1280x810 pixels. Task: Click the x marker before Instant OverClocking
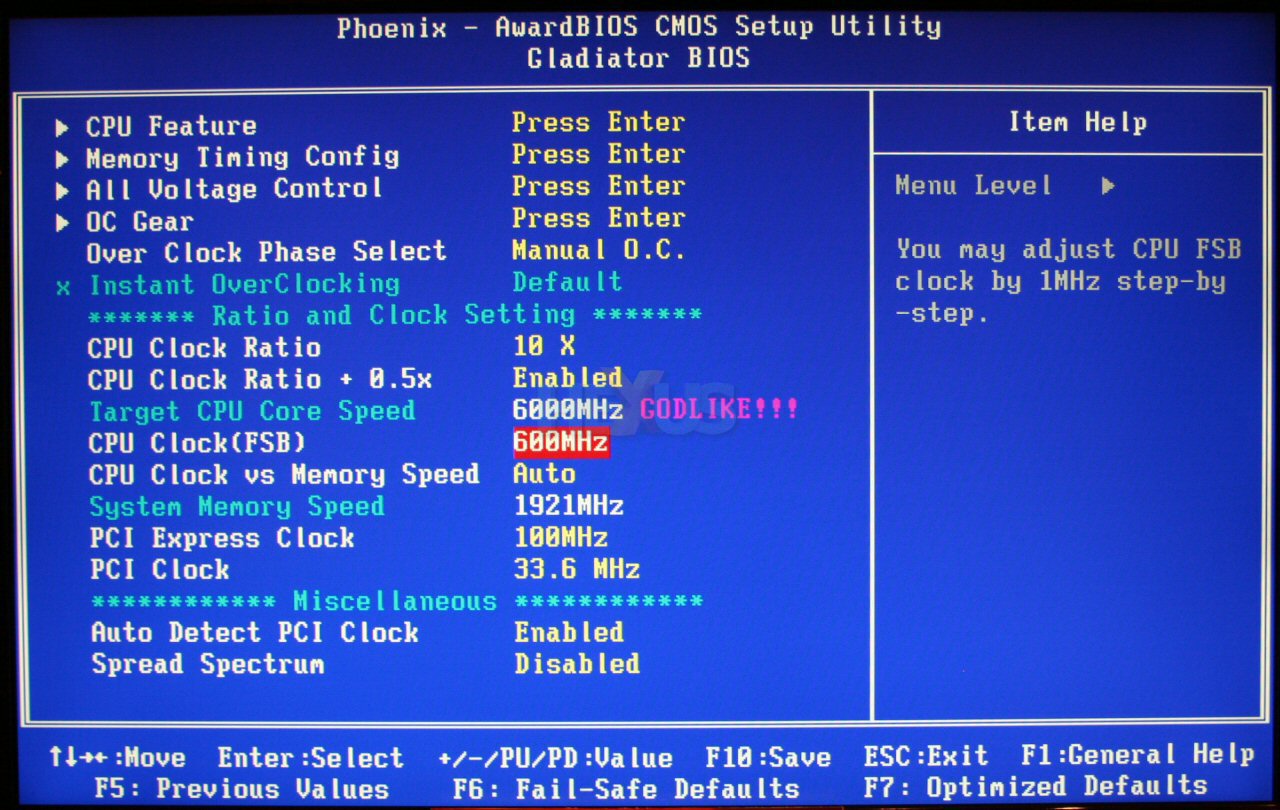click(63, 288)
